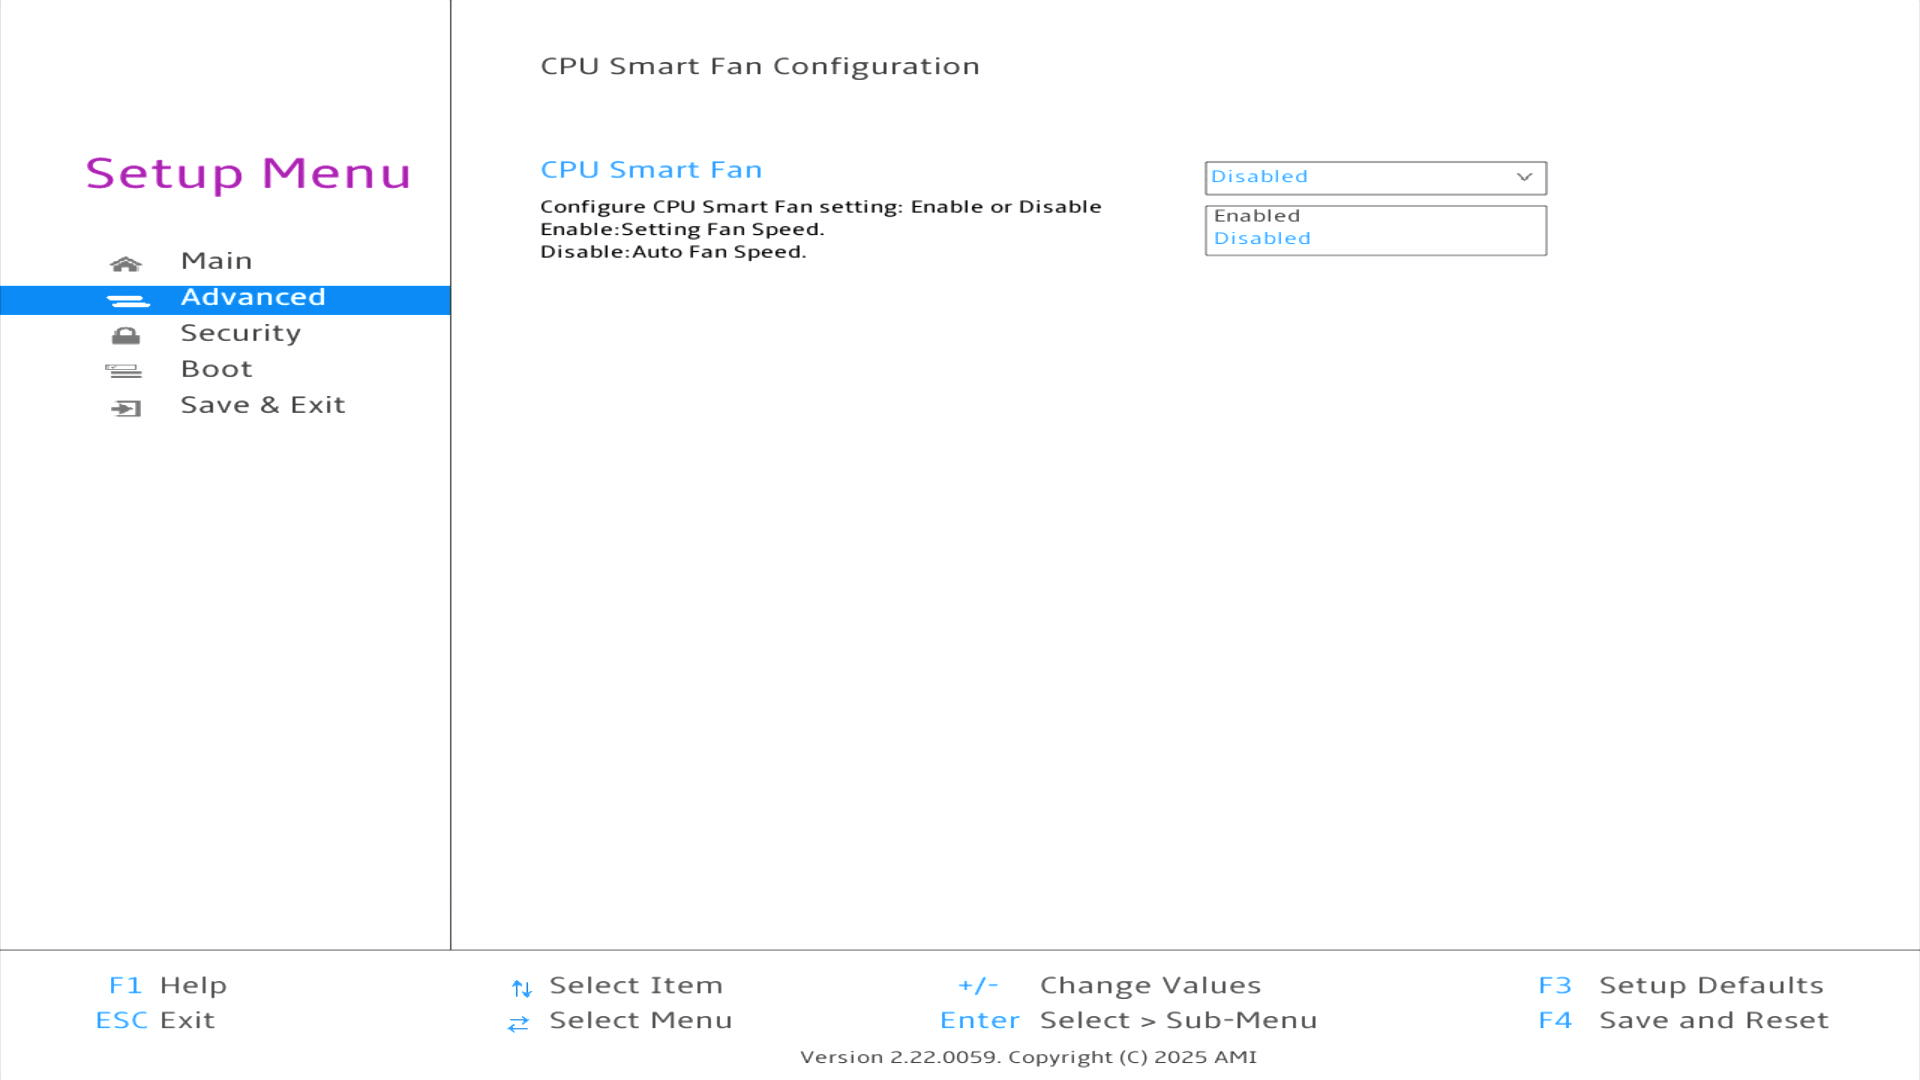Click the ESC Exit shortcut label
The height and width of the screenshot is (1080, 1920).
[x=155, y=1020]
